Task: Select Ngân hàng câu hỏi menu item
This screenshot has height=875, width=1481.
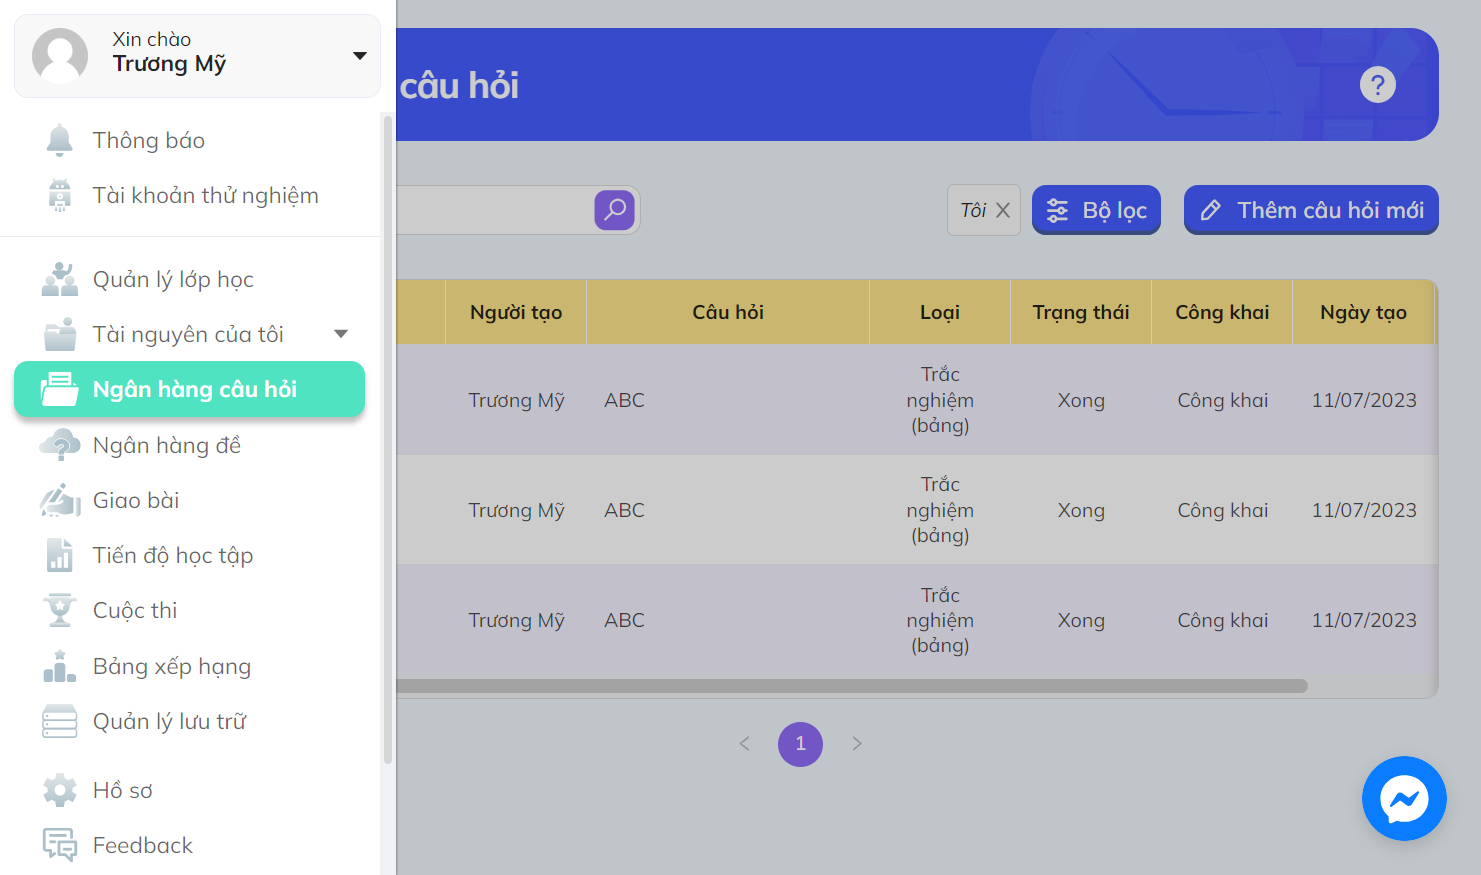Action: pos(190,389)
